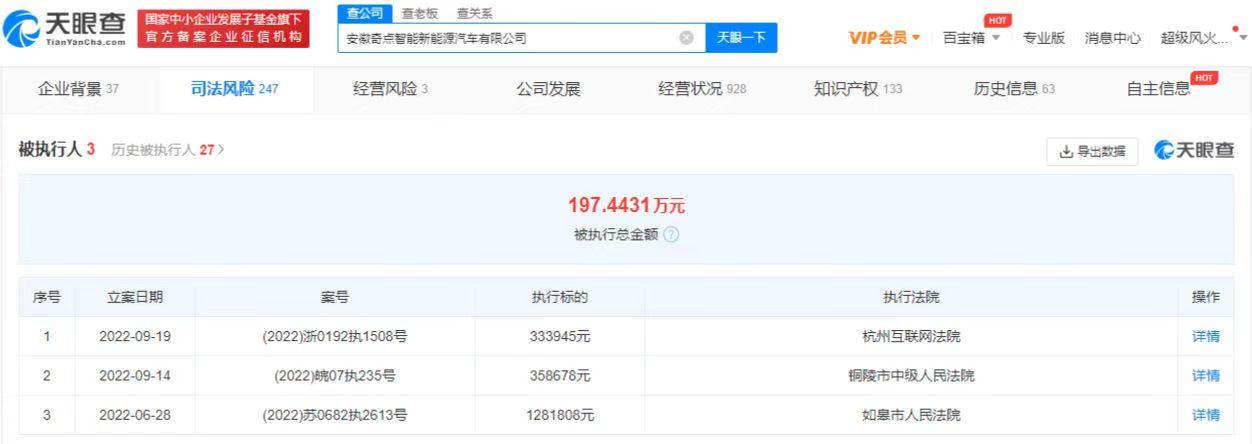1252x444 pixels.
Task: Open the Tianyancha logo homepage
Action: click(66, 28)
